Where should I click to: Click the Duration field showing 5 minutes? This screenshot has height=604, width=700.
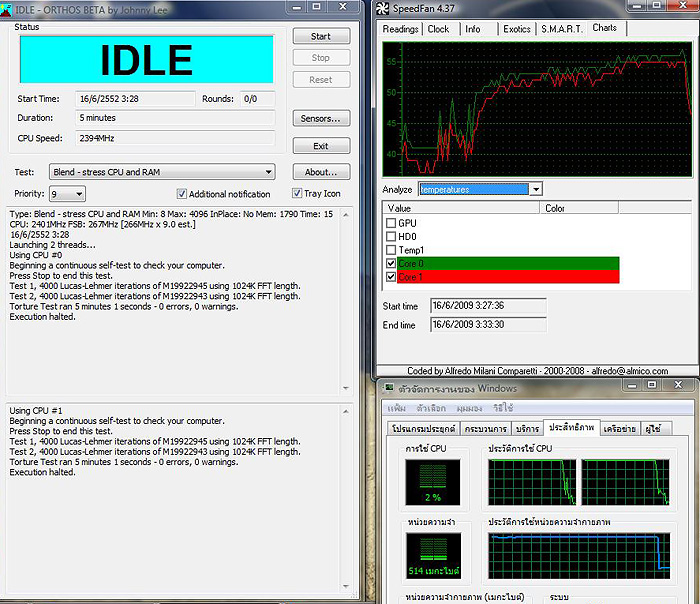pyautogui.click(x=175, y=118)
